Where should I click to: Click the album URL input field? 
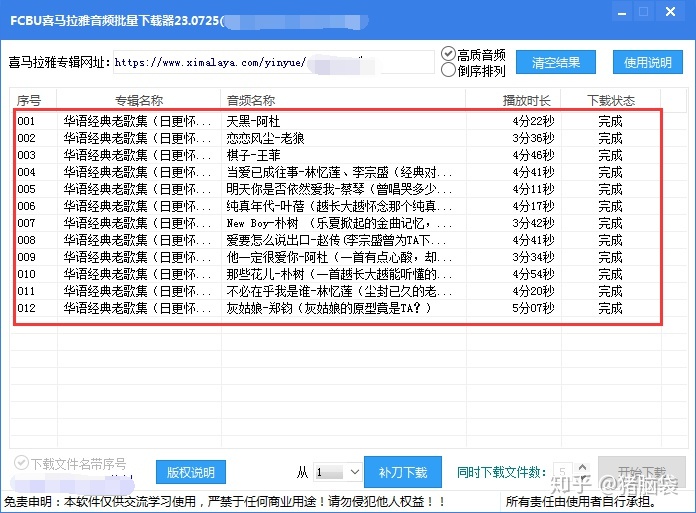[x=273, y=62]
